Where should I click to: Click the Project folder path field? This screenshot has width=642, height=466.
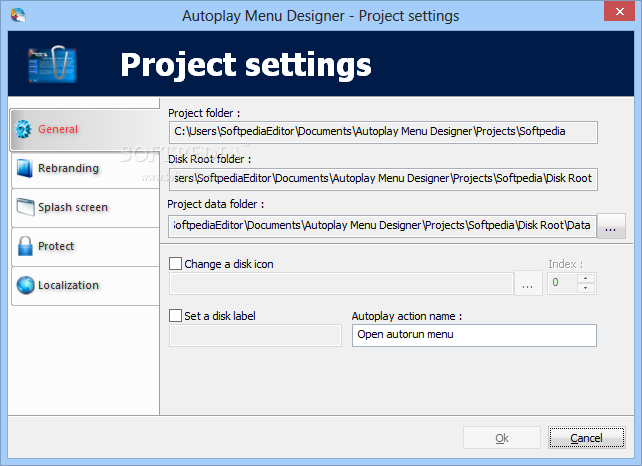(x=383, y=132)
